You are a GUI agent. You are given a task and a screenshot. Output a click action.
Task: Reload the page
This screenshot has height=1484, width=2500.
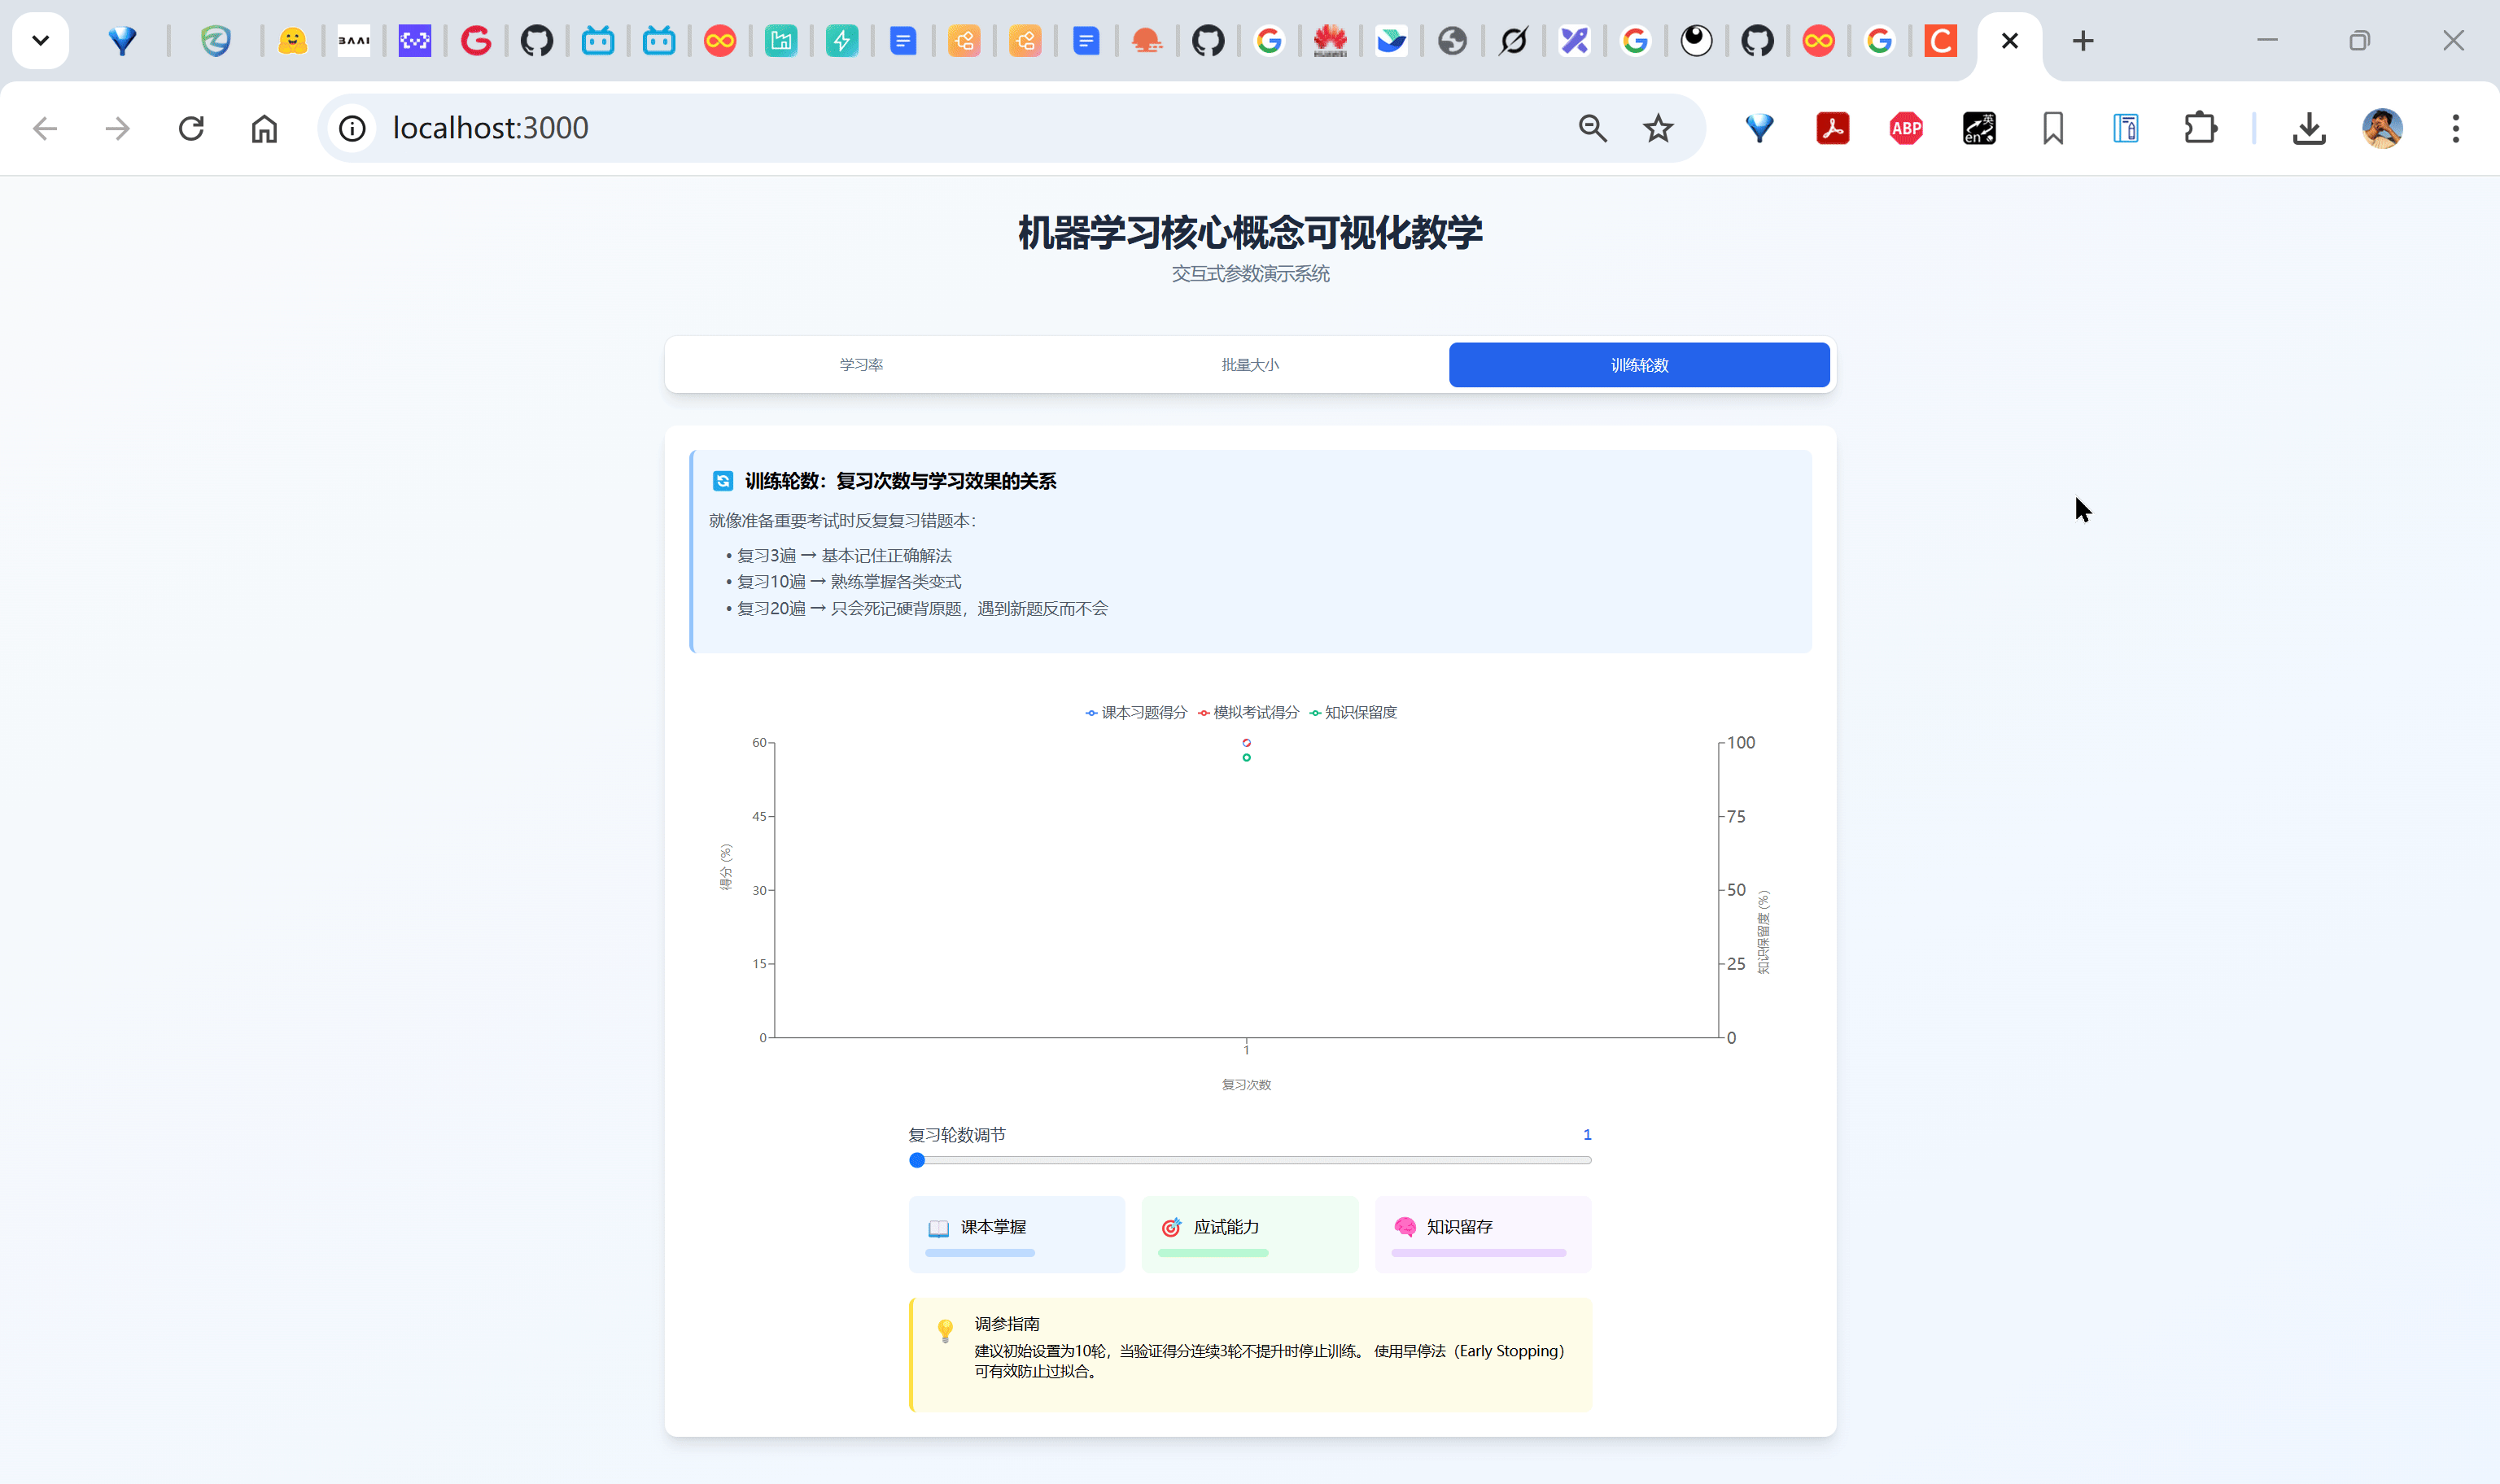(x=191, y=128)
